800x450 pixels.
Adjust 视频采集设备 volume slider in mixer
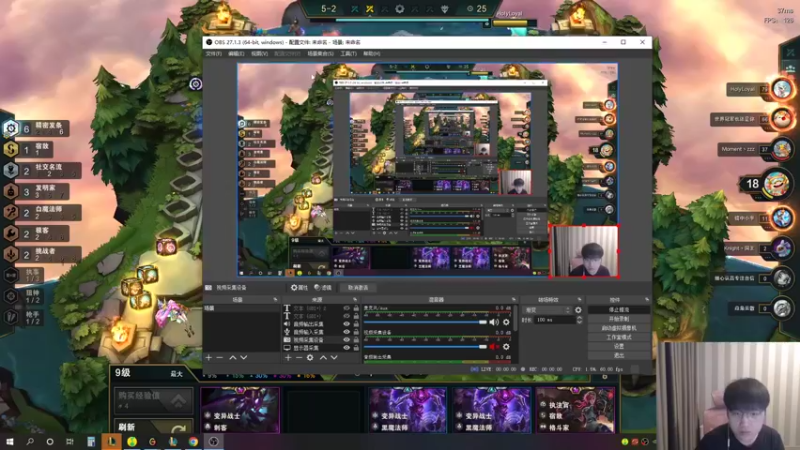click(425, 347)
